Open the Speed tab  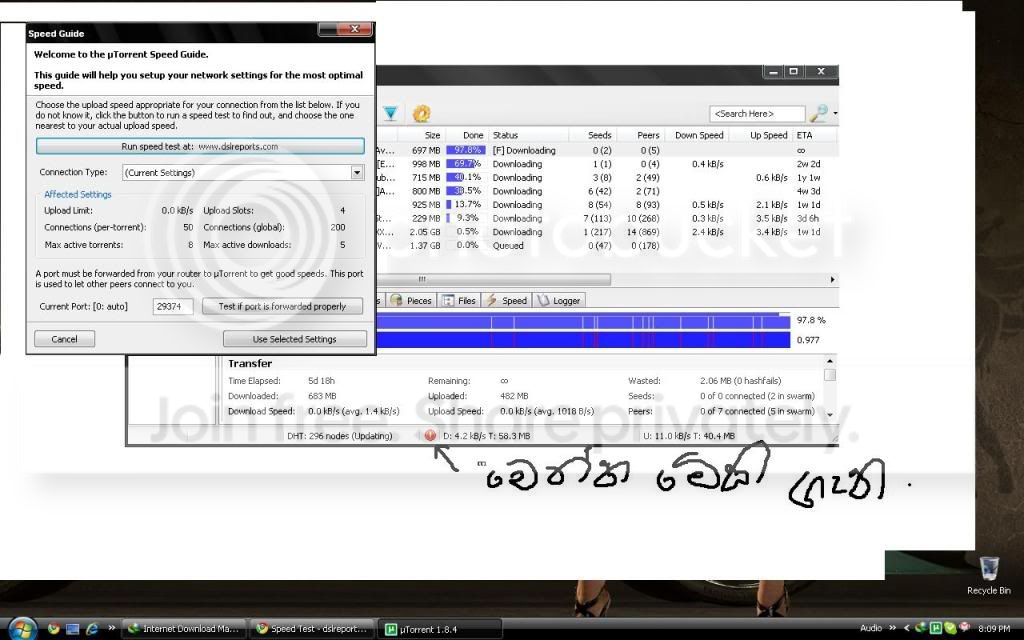[x=507, y=300]
